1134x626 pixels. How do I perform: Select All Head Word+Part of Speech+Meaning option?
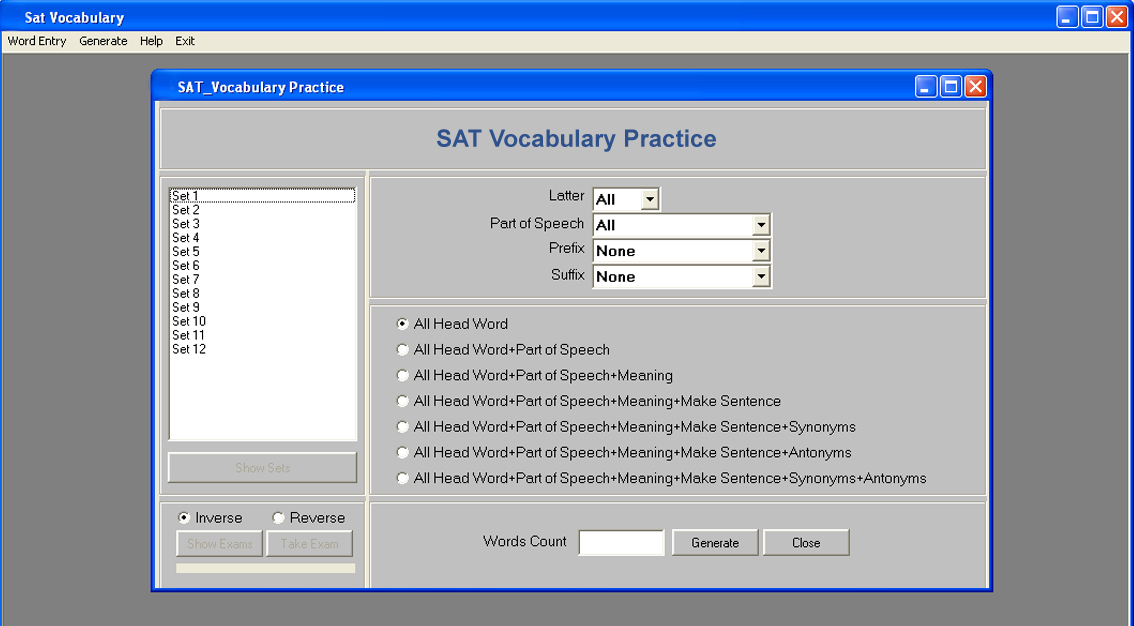point(403,376)
